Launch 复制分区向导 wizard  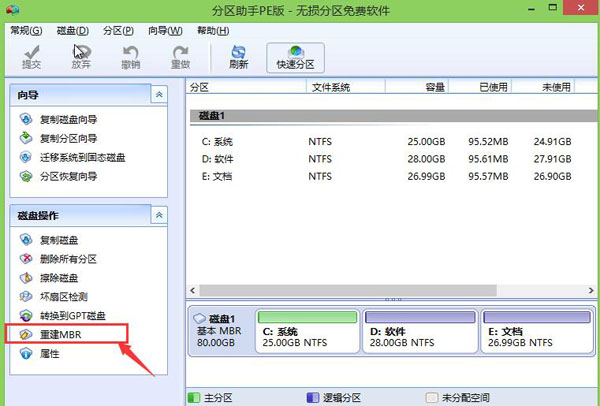pos(59,138)
